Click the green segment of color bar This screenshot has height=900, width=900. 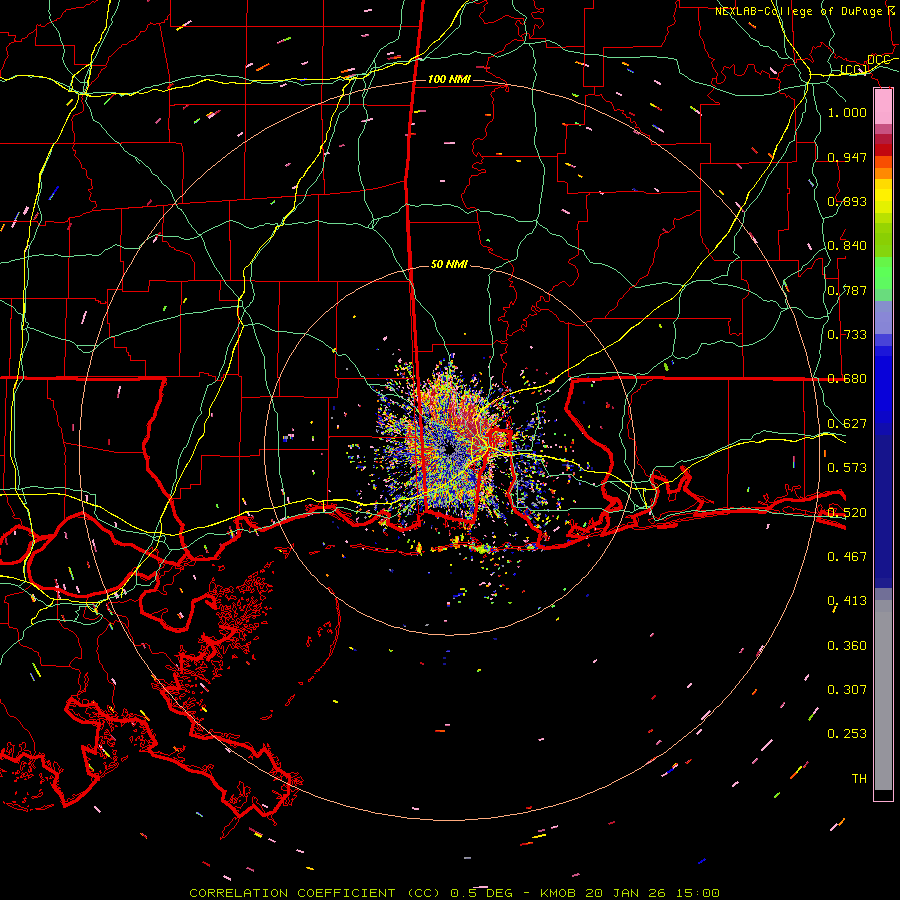[883, 273]
